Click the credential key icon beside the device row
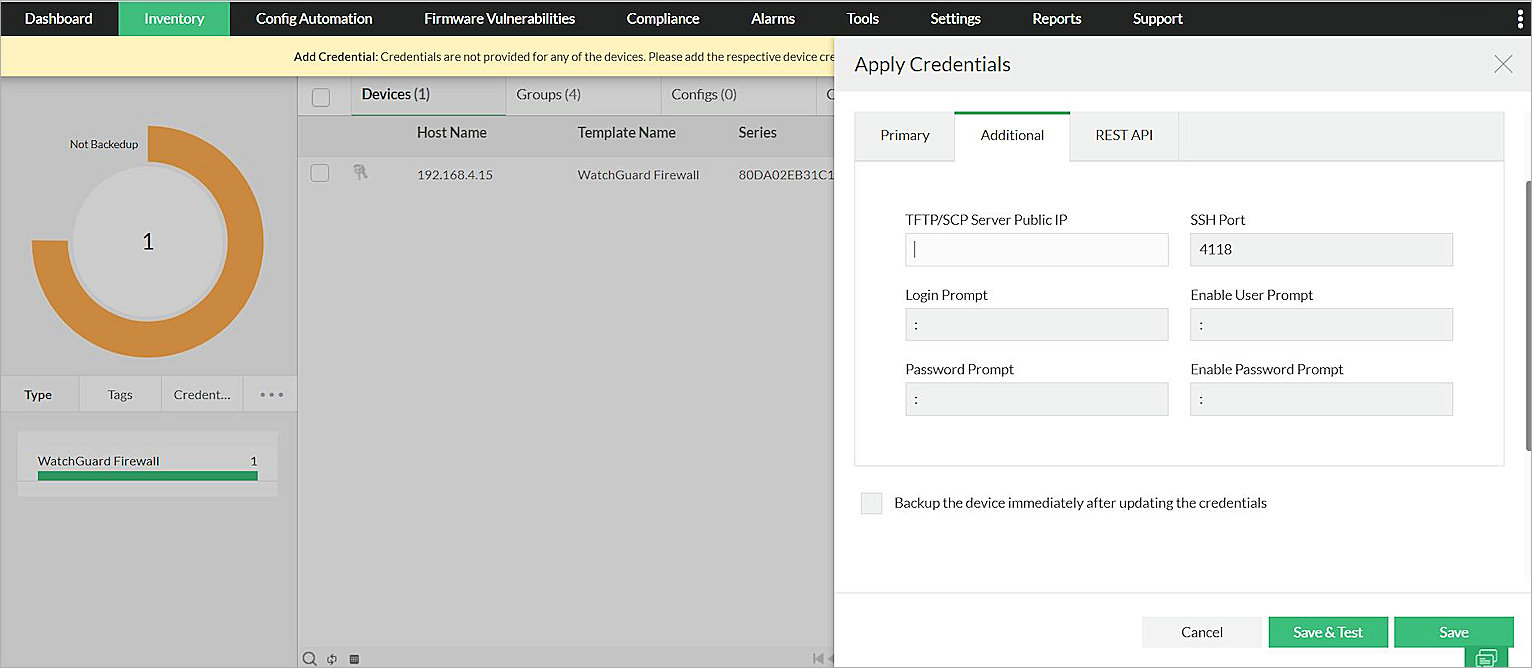1532x668 pixels. click(x=361, y=173)
